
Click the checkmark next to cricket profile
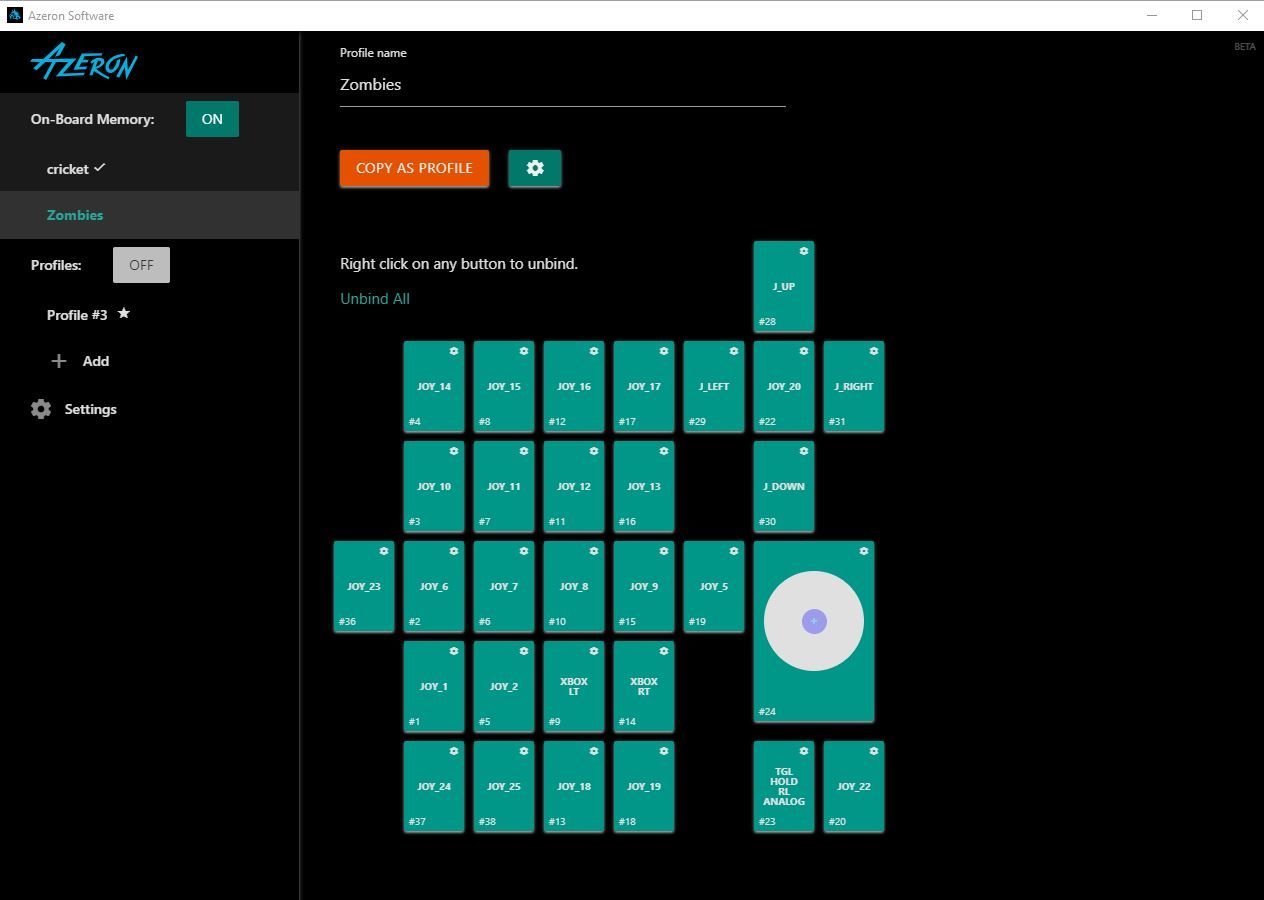click(x=100, y=168)
